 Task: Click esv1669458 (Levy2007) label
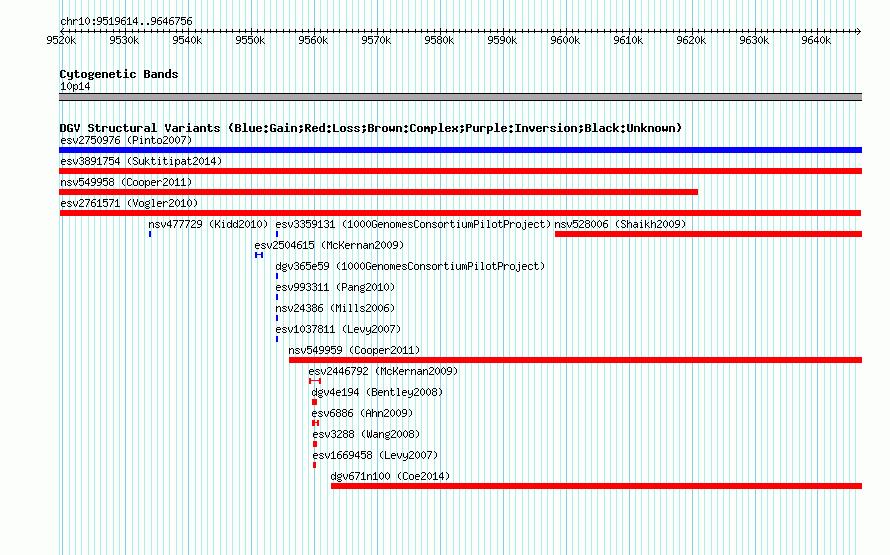(x=375, y=455)
